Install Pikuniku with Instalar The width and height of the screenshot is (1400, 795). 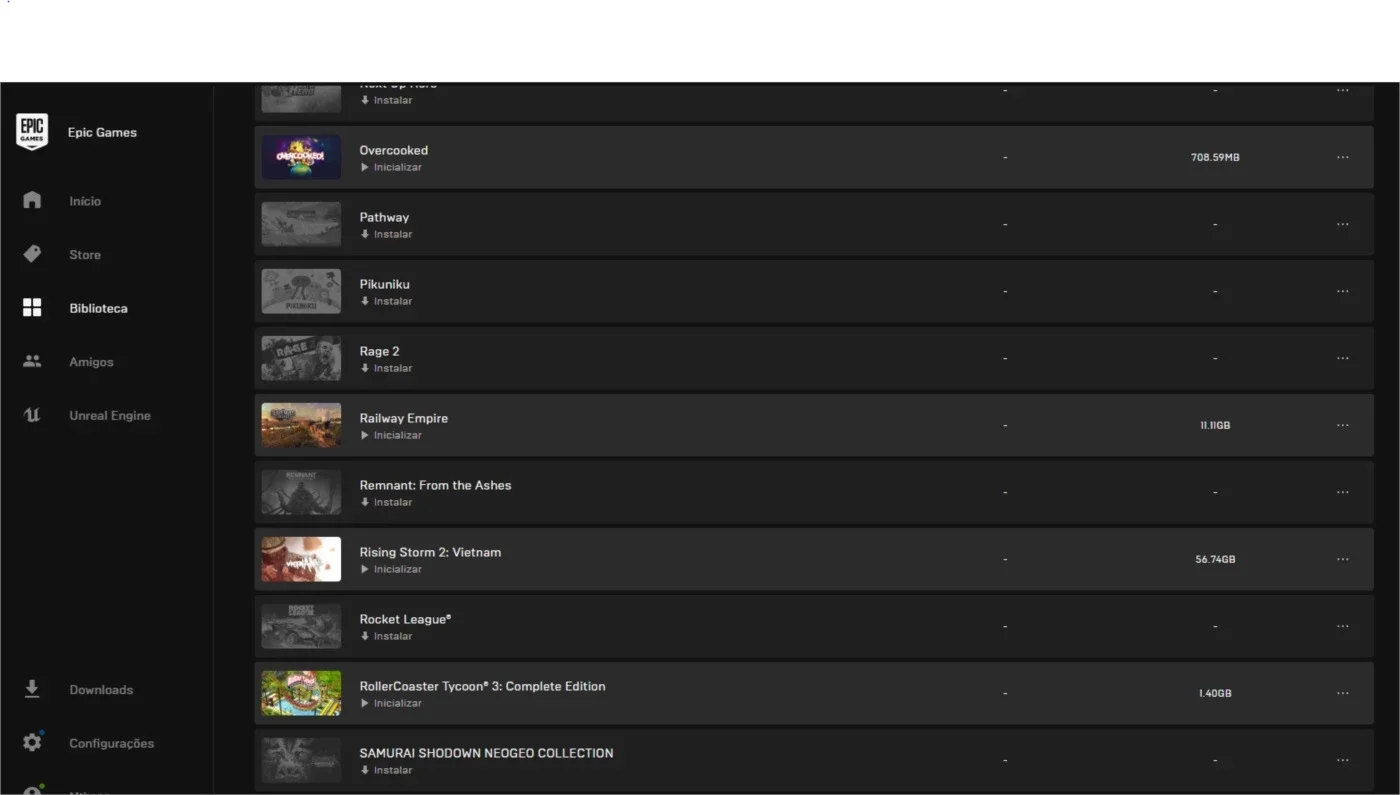[x=386, y=301]
